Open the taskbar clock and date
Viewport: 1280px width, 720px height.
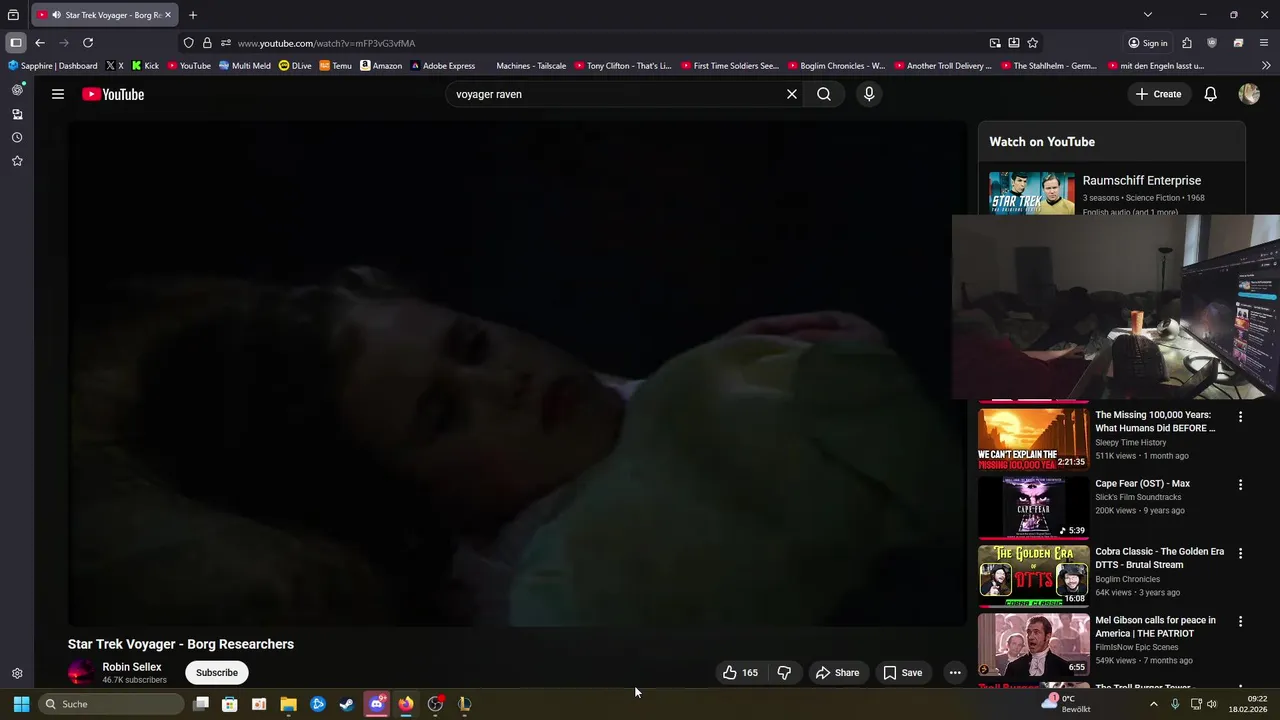(1248, 704)
